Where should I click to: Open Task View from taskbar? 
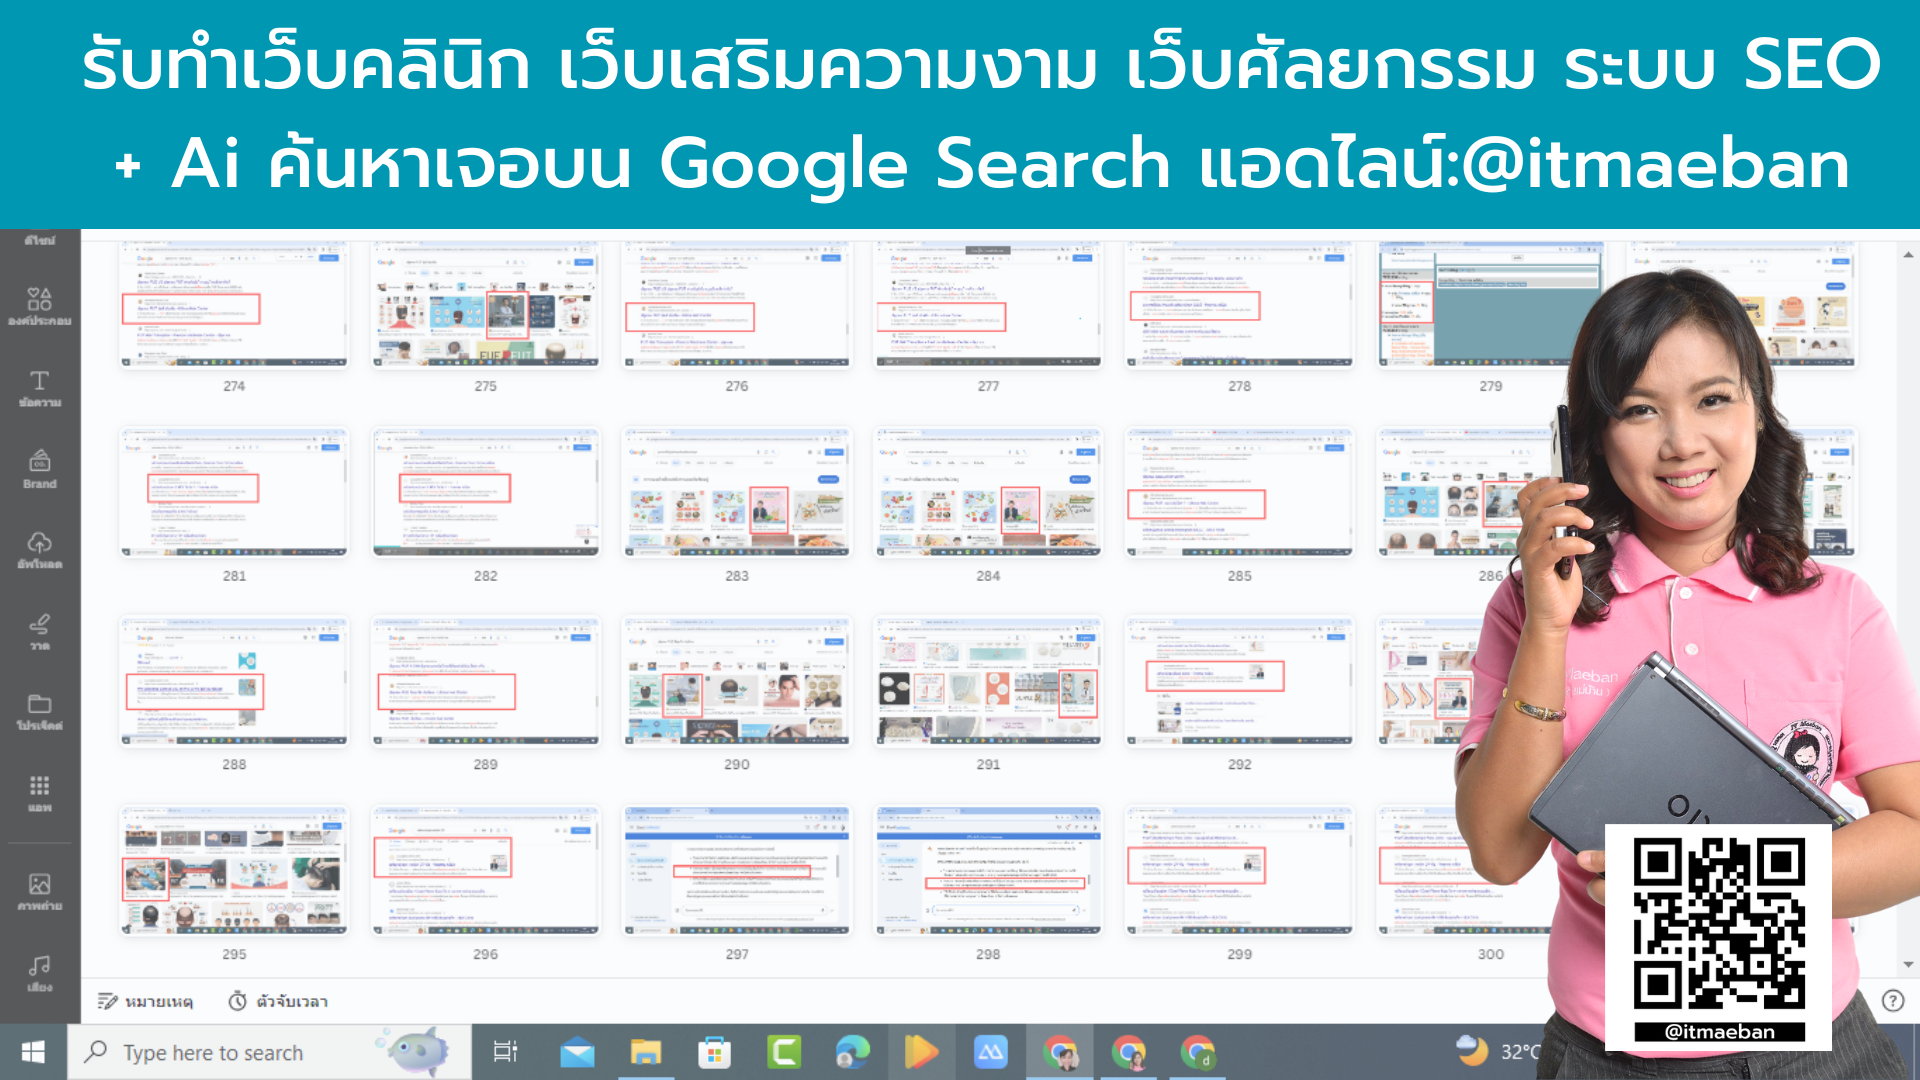[x=506, y=1052]
